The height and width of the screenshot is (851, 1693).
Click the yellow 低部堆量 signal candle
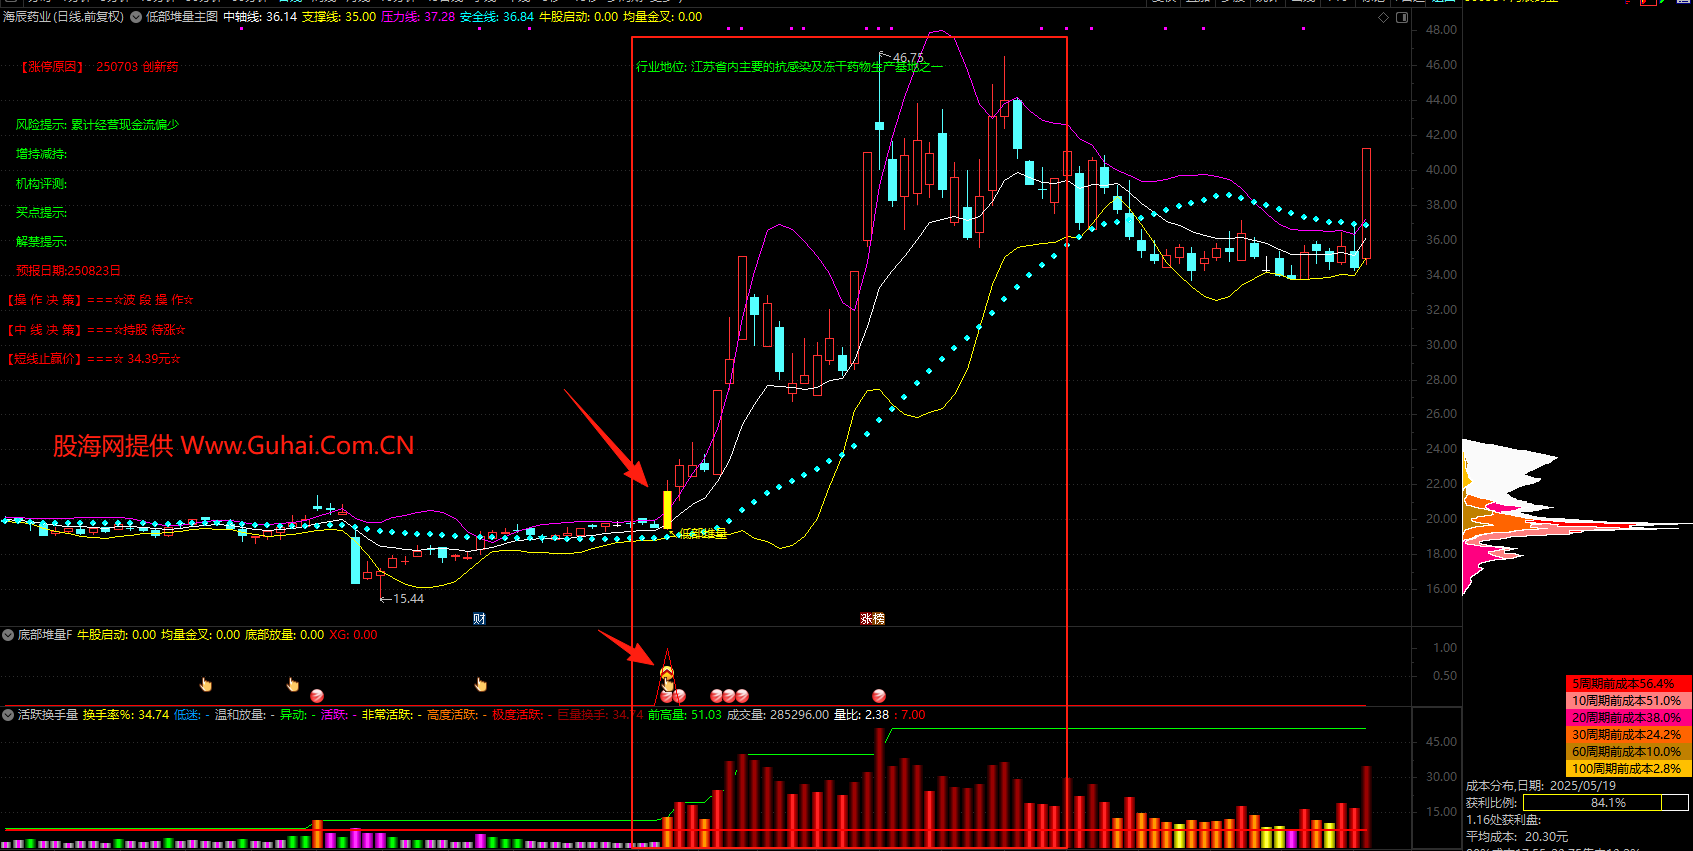pyautogui.click(x=667, y=510)
